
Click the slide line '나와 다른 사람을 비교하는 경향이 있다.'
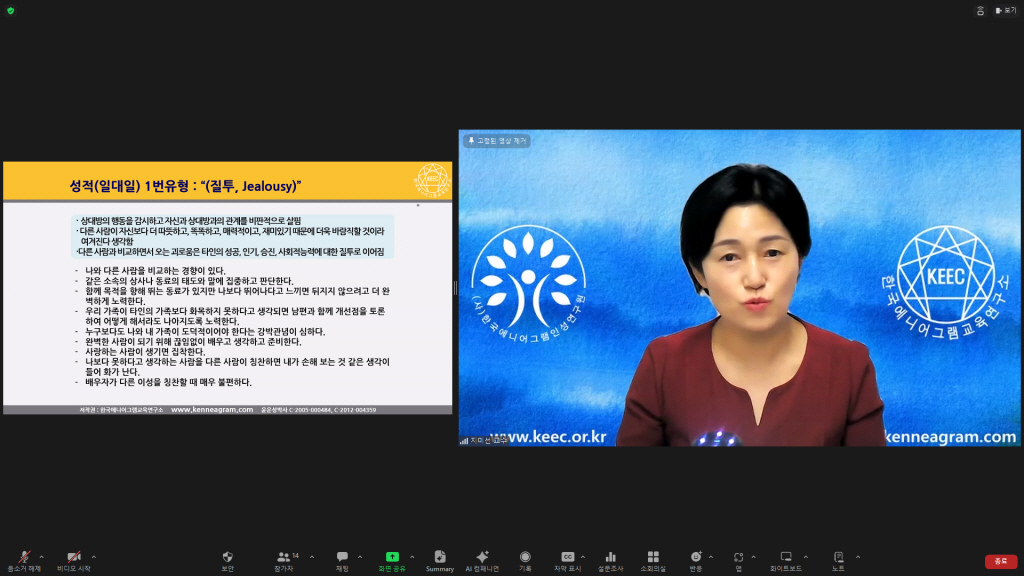tap(155, 270)
